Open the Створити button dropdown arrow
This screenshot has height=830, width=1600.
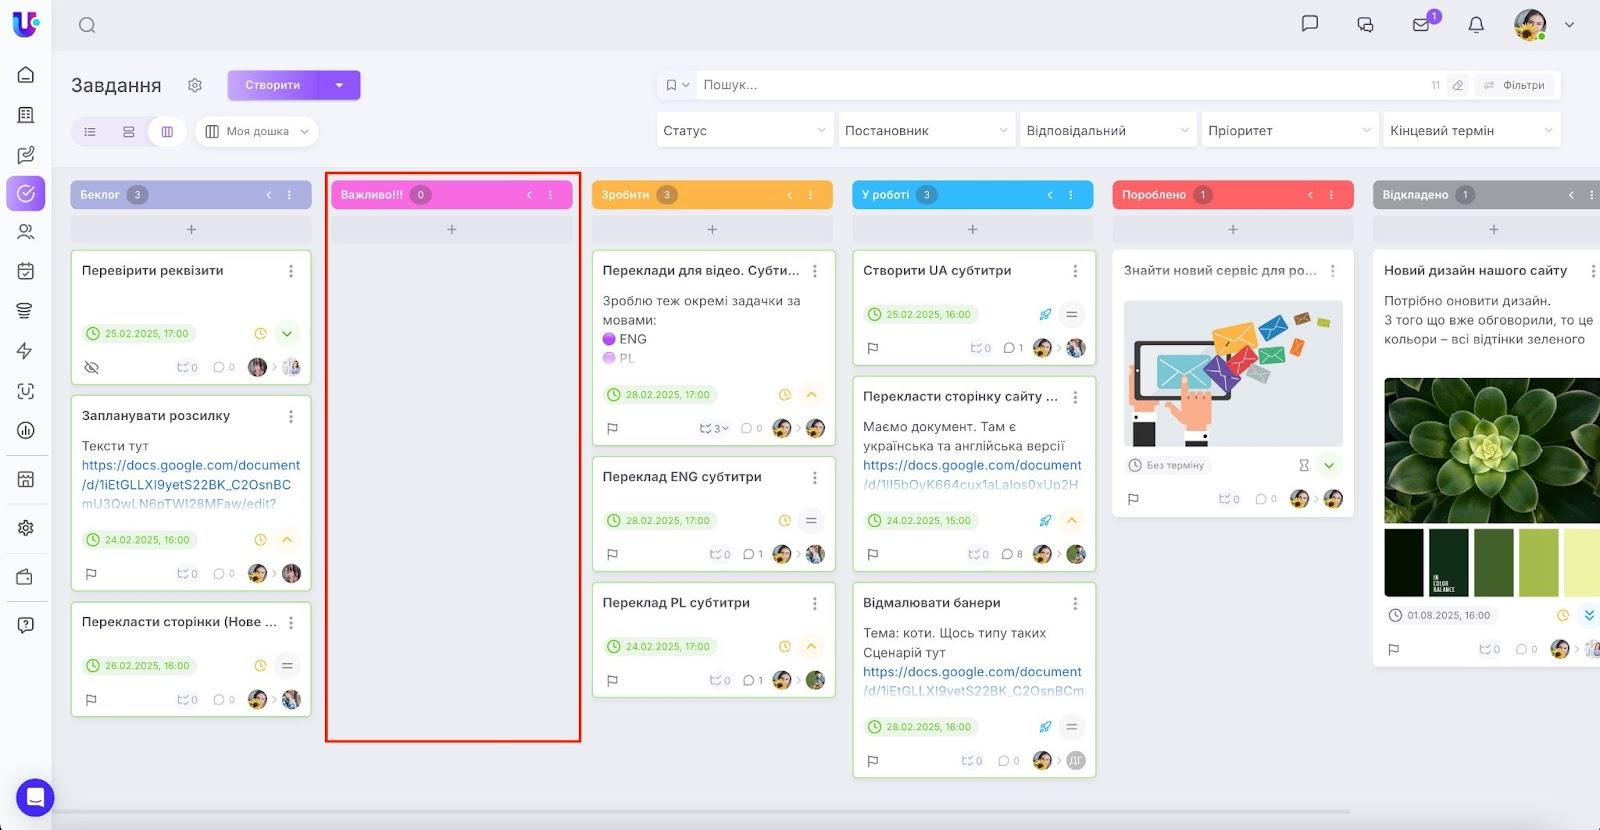coord(340,85)
